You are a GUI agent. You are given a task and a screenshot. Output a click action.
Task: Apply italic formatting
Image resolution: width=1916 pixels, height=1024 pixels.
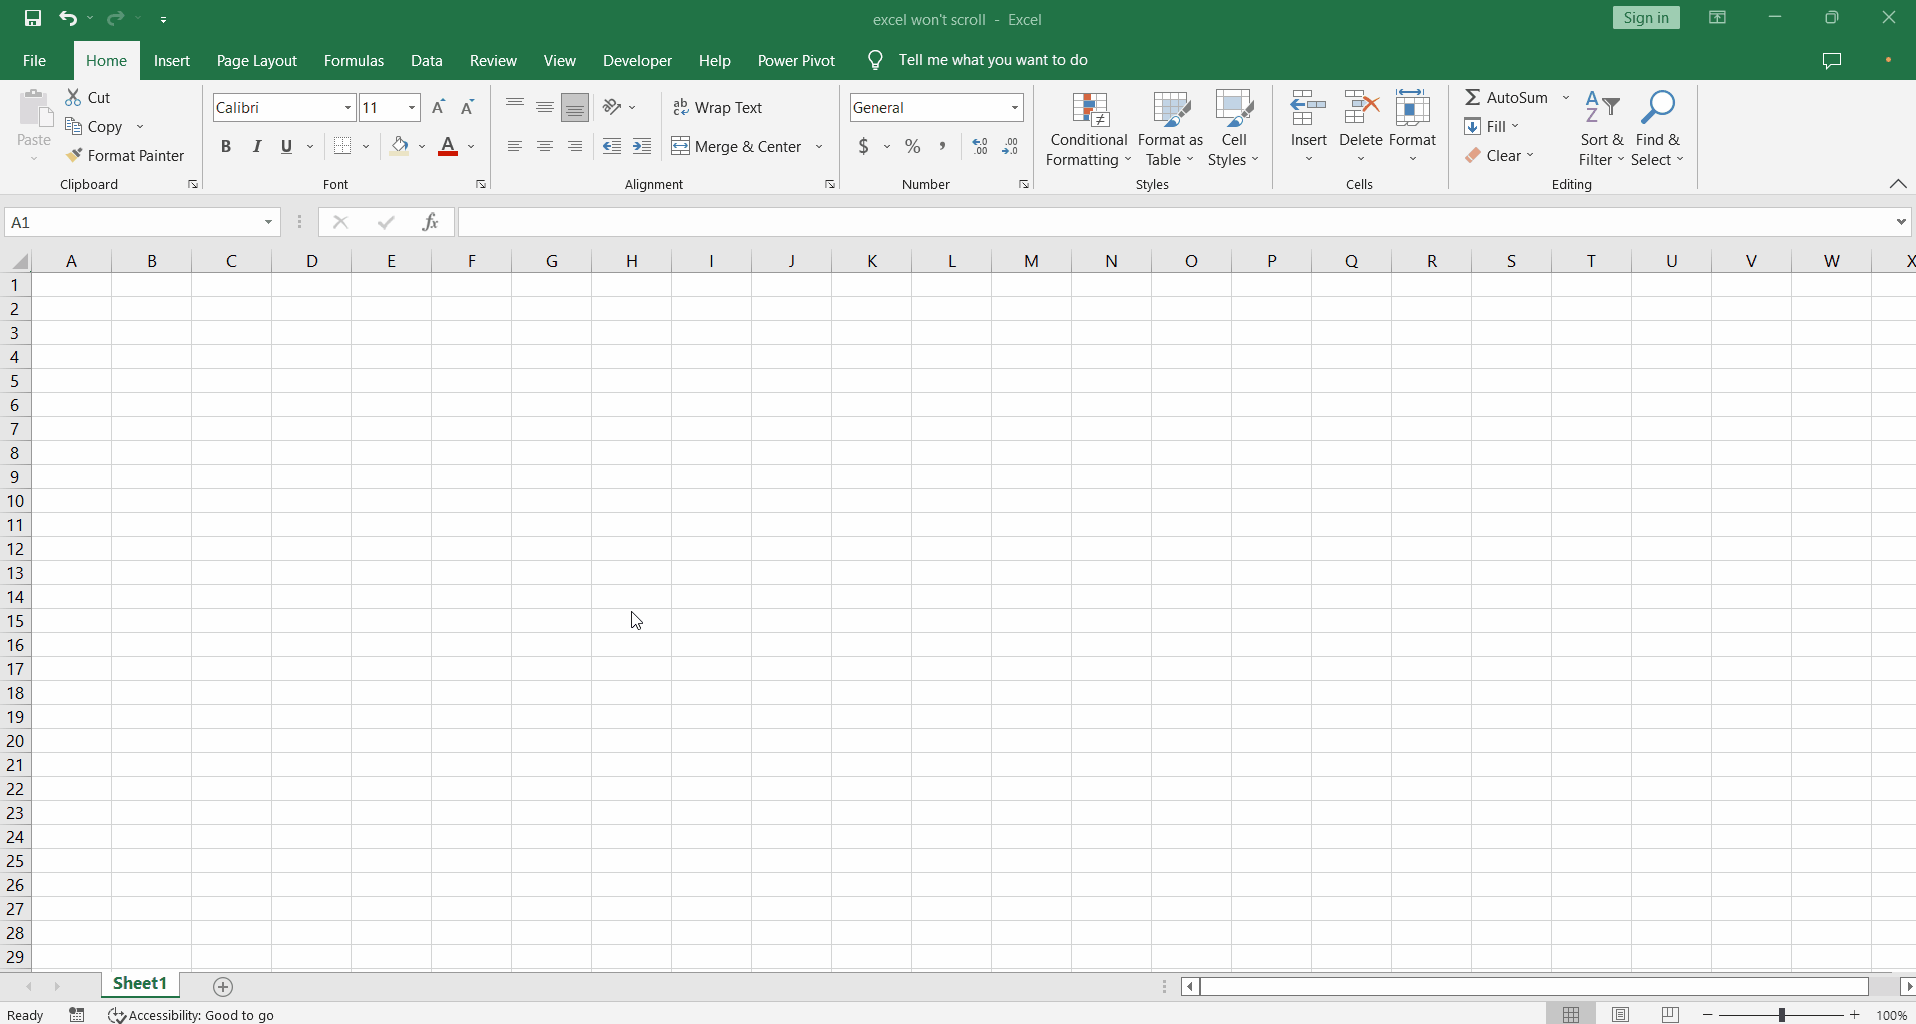[256, 146]
